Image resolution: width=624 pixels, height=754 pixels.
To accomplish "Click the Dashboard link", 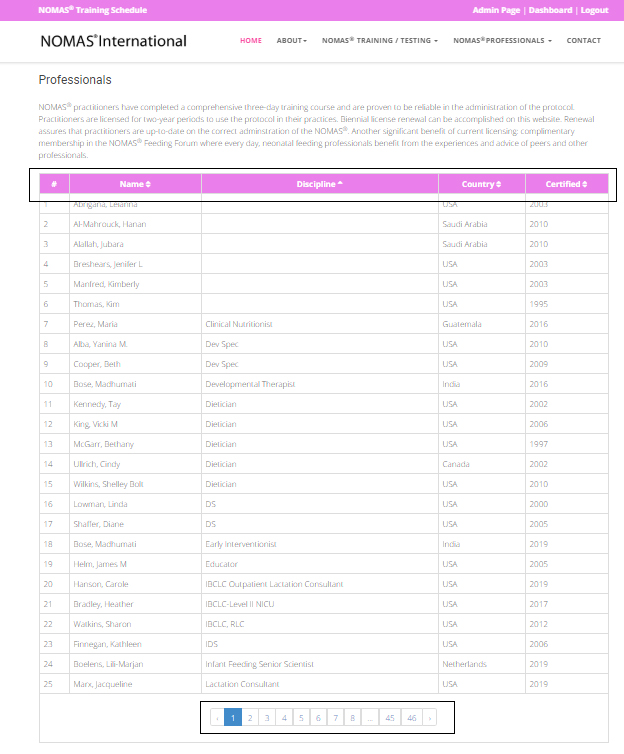I will (550, 10).
